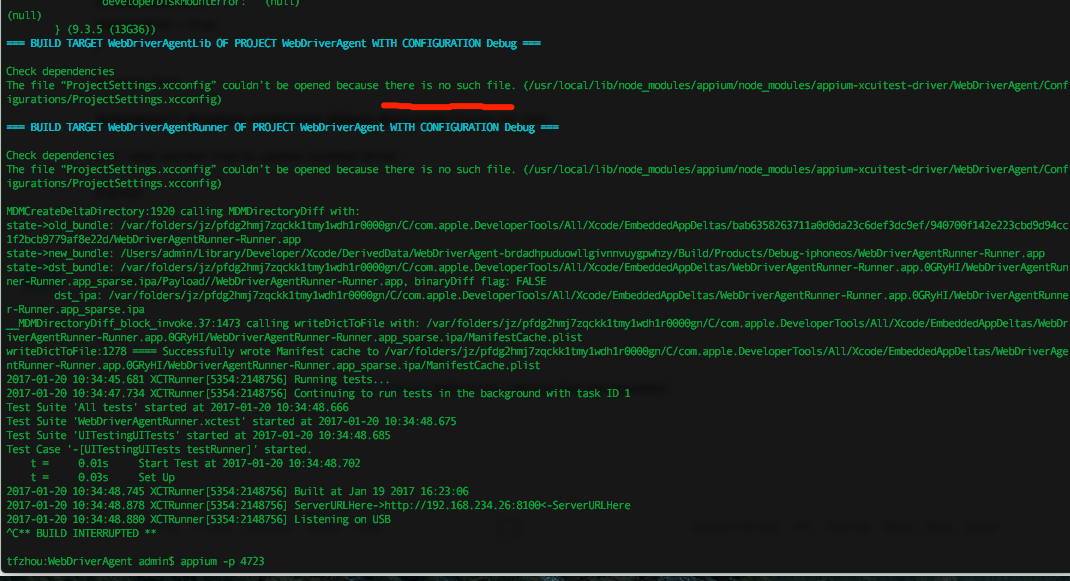
Task: Click the "Test Case '-[UITestingUITests testRunner]' started" line
Action: tap(158, 449)
